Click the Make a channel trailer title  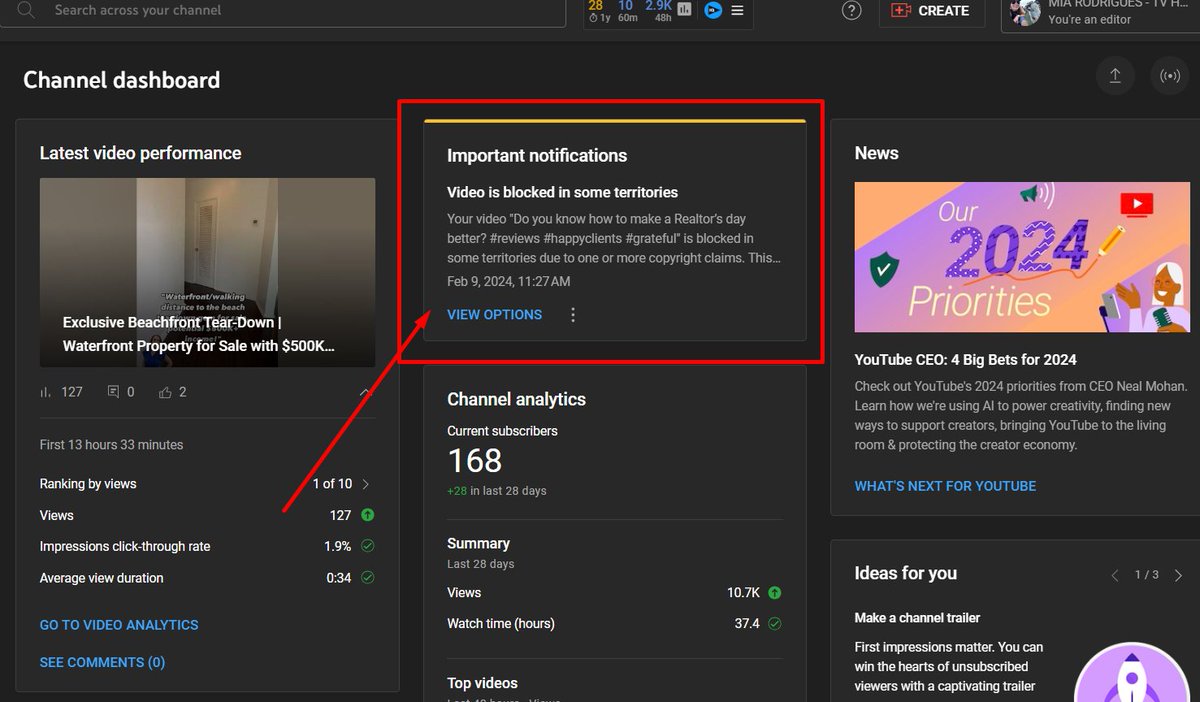click(917, 618)
